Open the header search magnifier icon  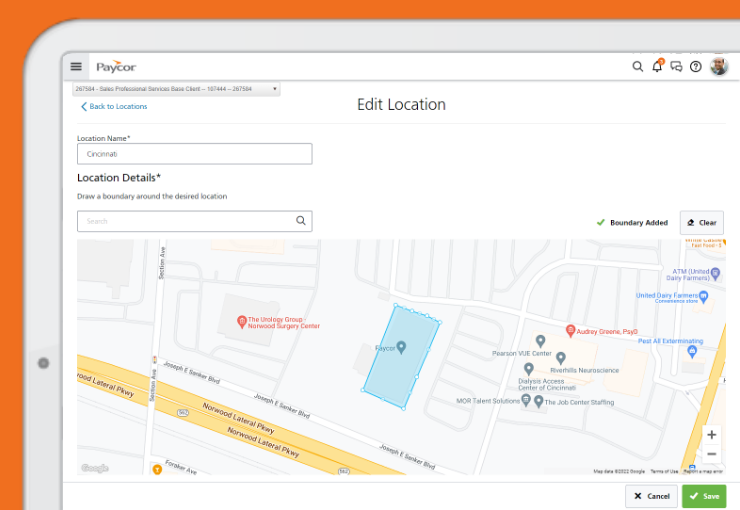[x=638, y=67]
